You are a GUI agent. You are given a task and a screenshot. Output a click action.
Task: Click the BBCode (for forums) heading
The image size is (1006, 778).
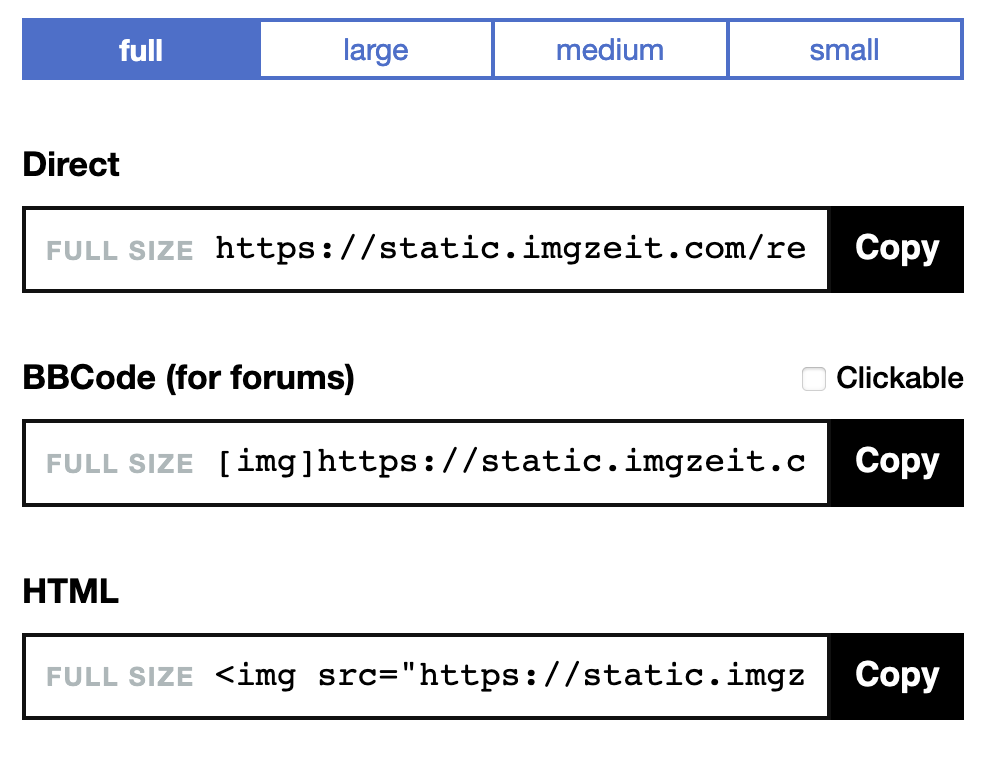tap(189, 378)
